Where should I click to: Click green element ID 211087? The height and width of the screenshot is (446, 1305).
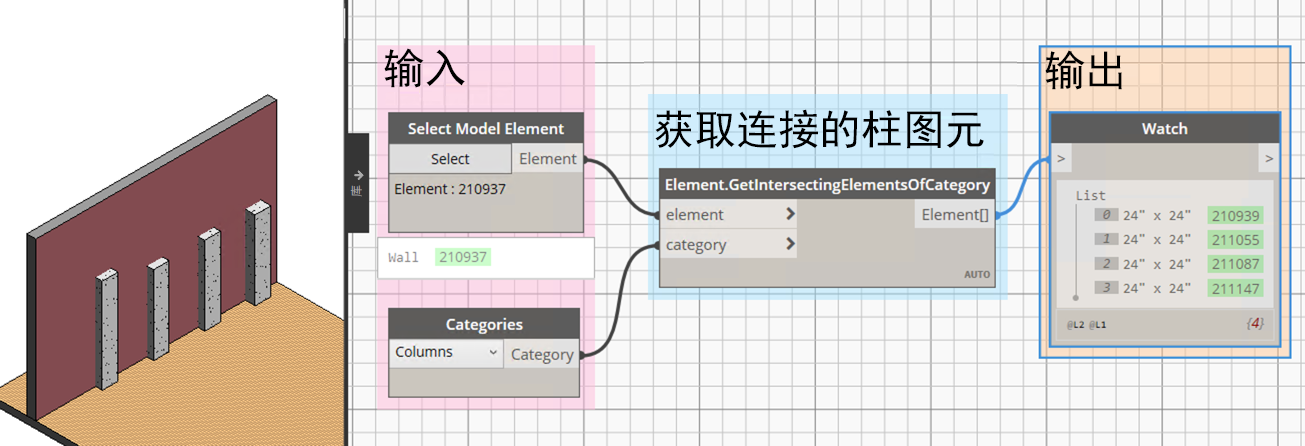(x=1235, y=264)
